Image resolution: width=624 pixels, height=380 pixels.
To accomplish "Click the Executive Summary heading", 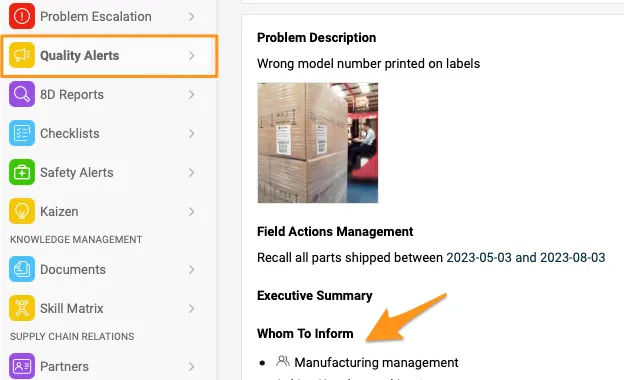I will click(315, 296).
